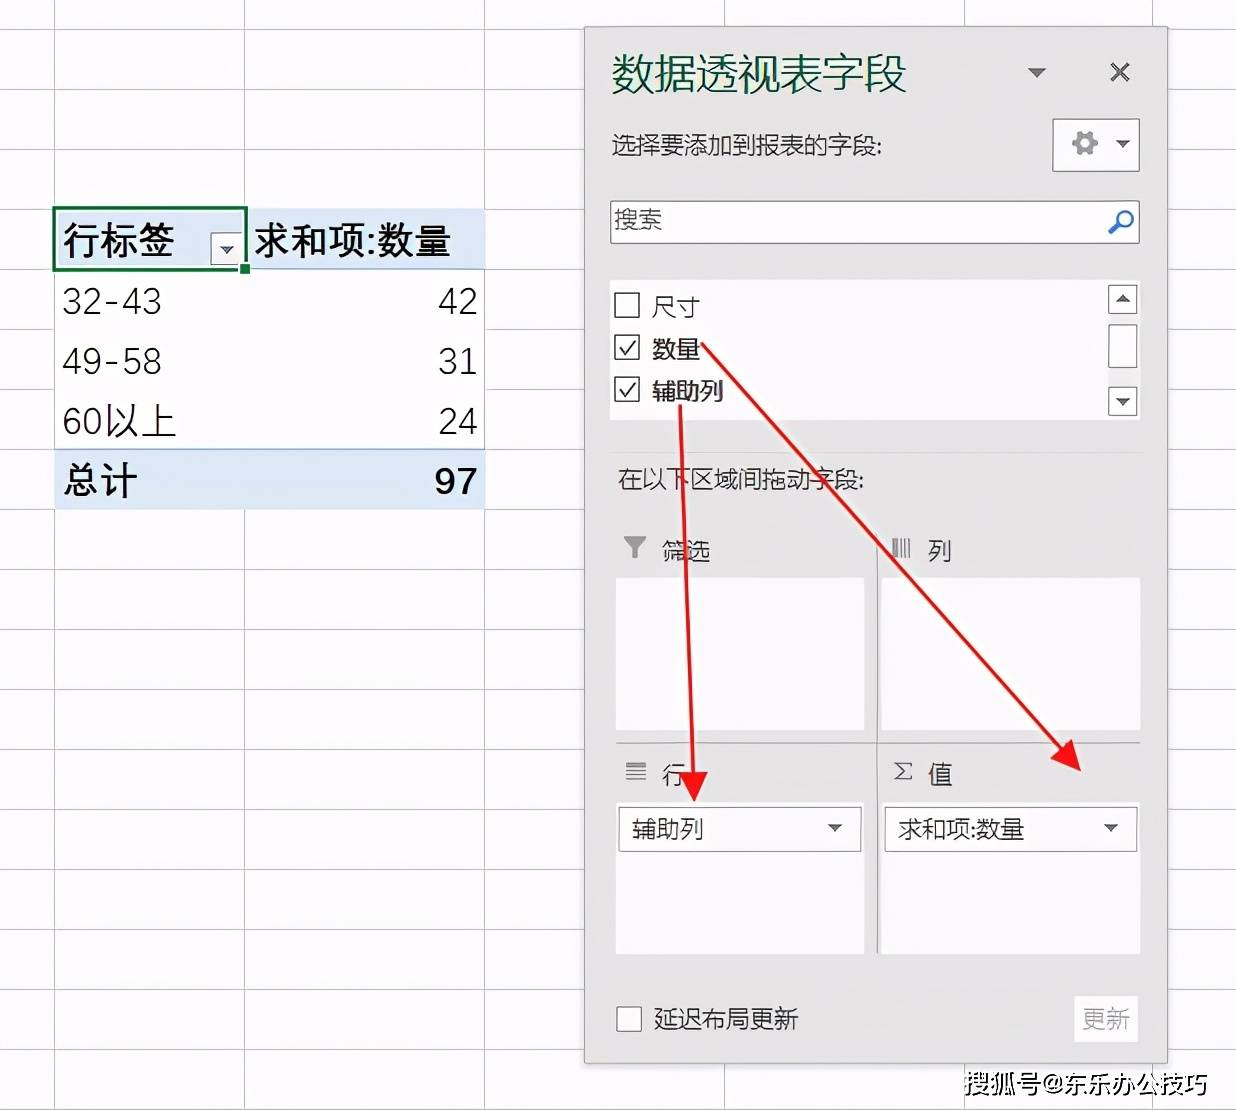Expand the 求和项:数量 value field dropdown

pos(1111,828)
